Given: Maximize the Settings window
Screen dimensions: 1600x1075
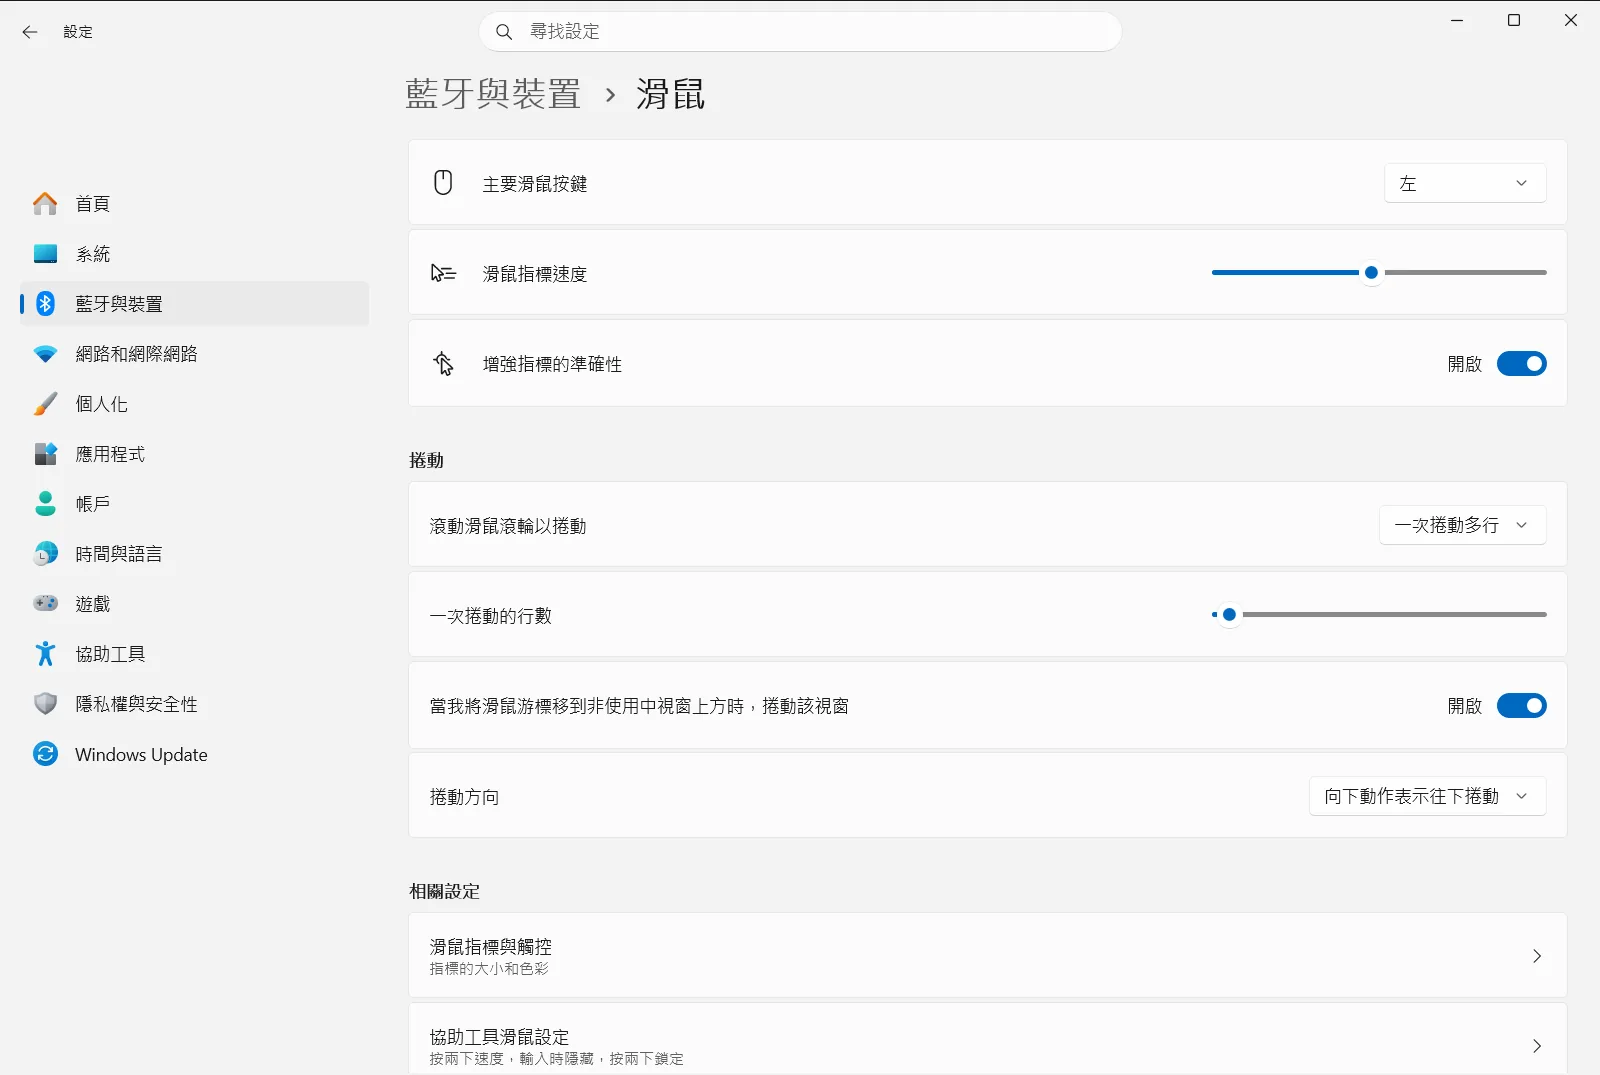Looking at the screenshot, I should pyautogui.click(x=1514, y=21).
